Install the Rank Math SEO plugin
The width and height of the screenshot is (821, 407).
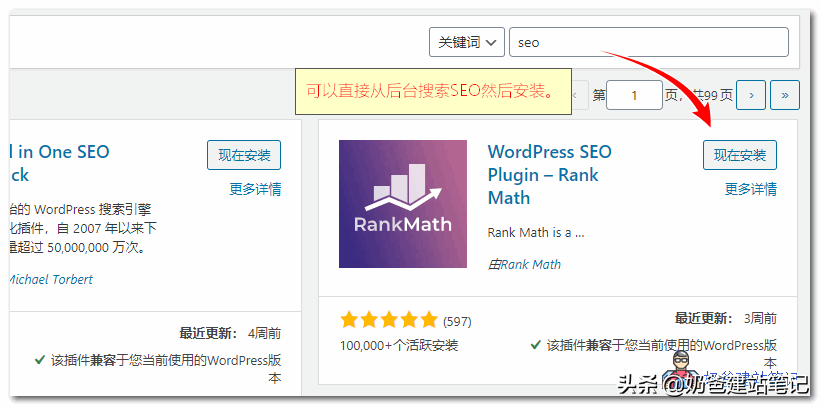740,155
